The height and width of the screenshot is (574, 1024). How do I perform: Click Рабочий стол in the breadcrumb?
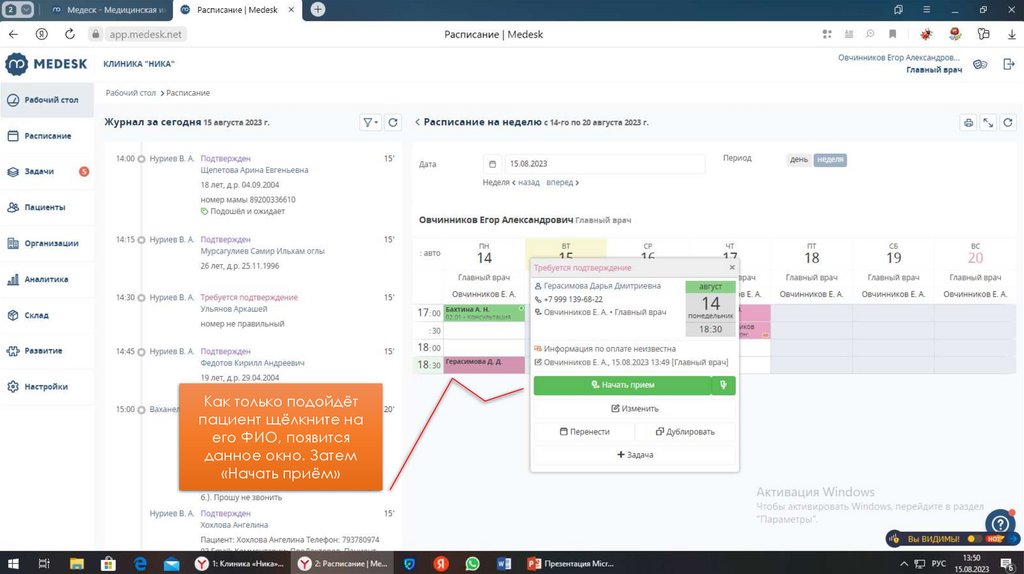pyautogui.click(x=131, y=93)
